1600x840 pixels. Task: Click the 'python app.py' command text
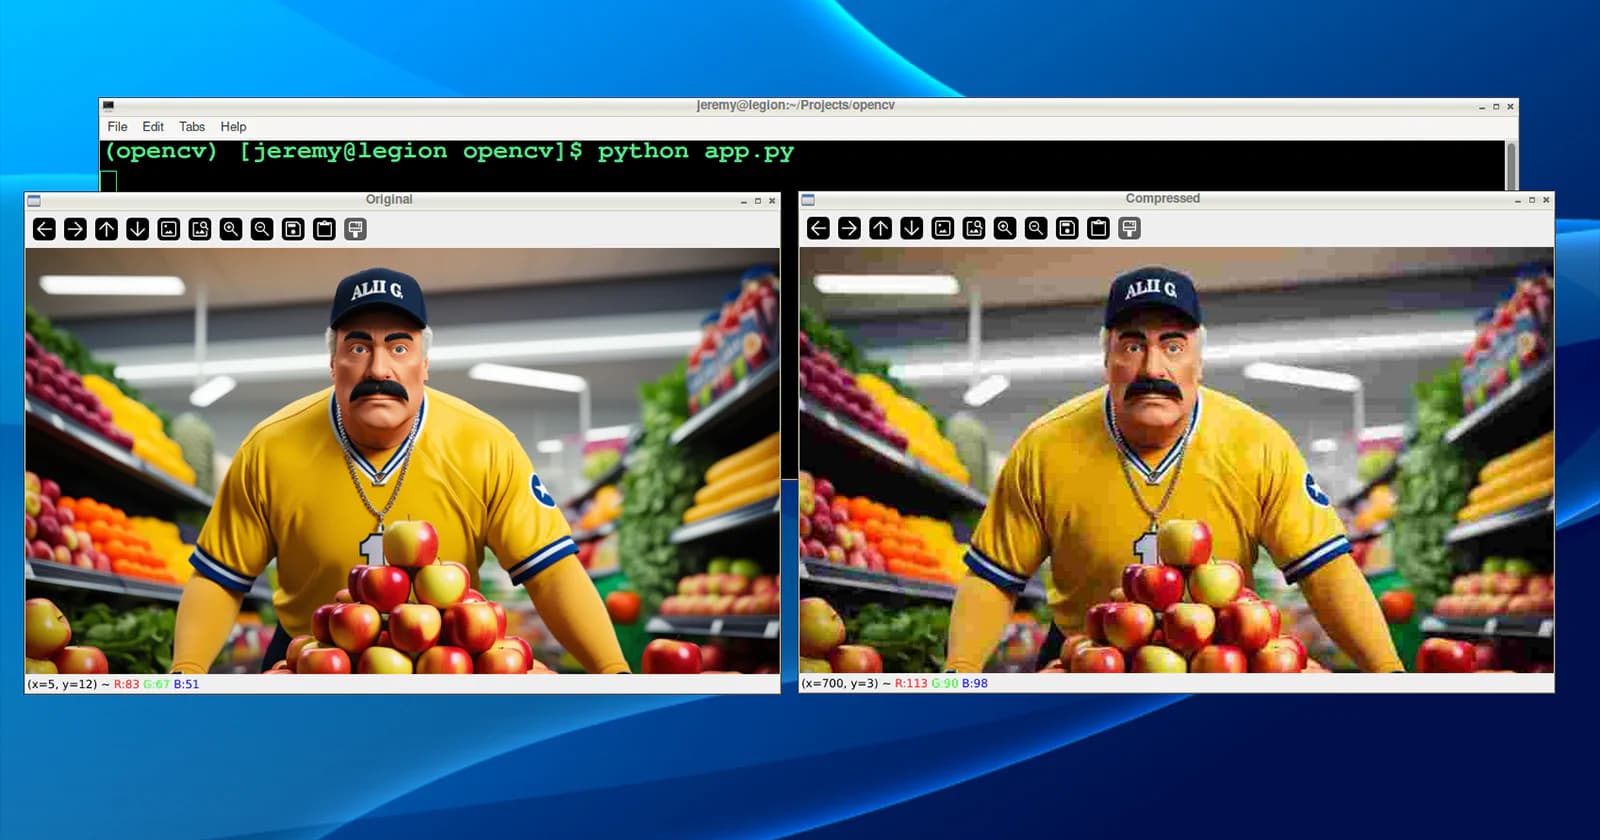[x=696, y=152]
